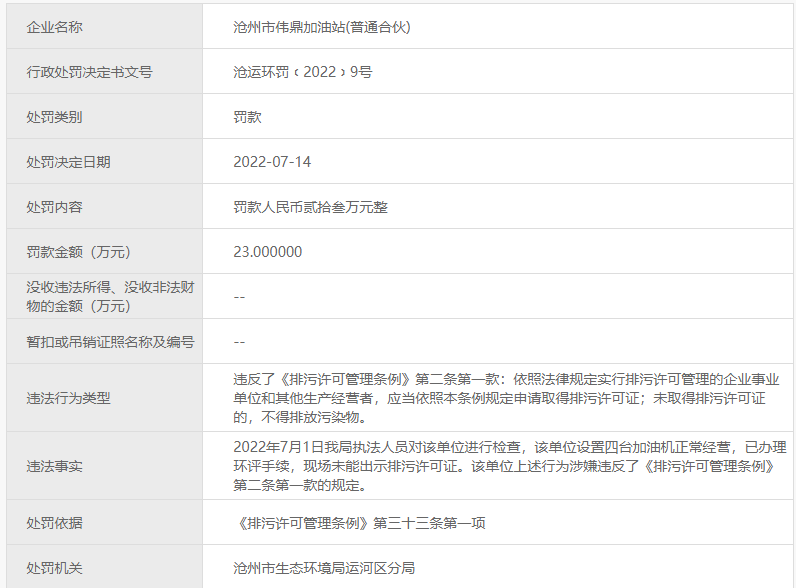Click the label '行政处罚决定书文号'
This screenshot has height=588, width=796.
coord(89,72)
